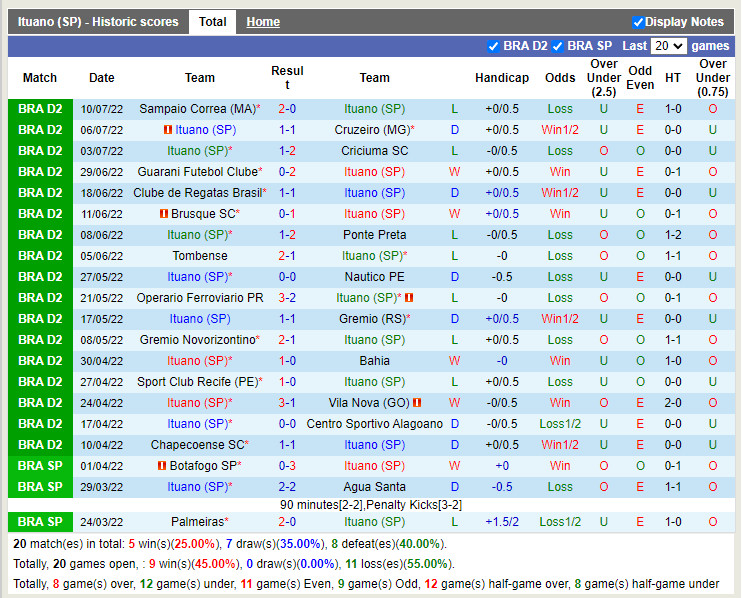Click the Gremio (RS) team link
The height and width of the screenshot is (598, 742).
(x=371, y=319)
